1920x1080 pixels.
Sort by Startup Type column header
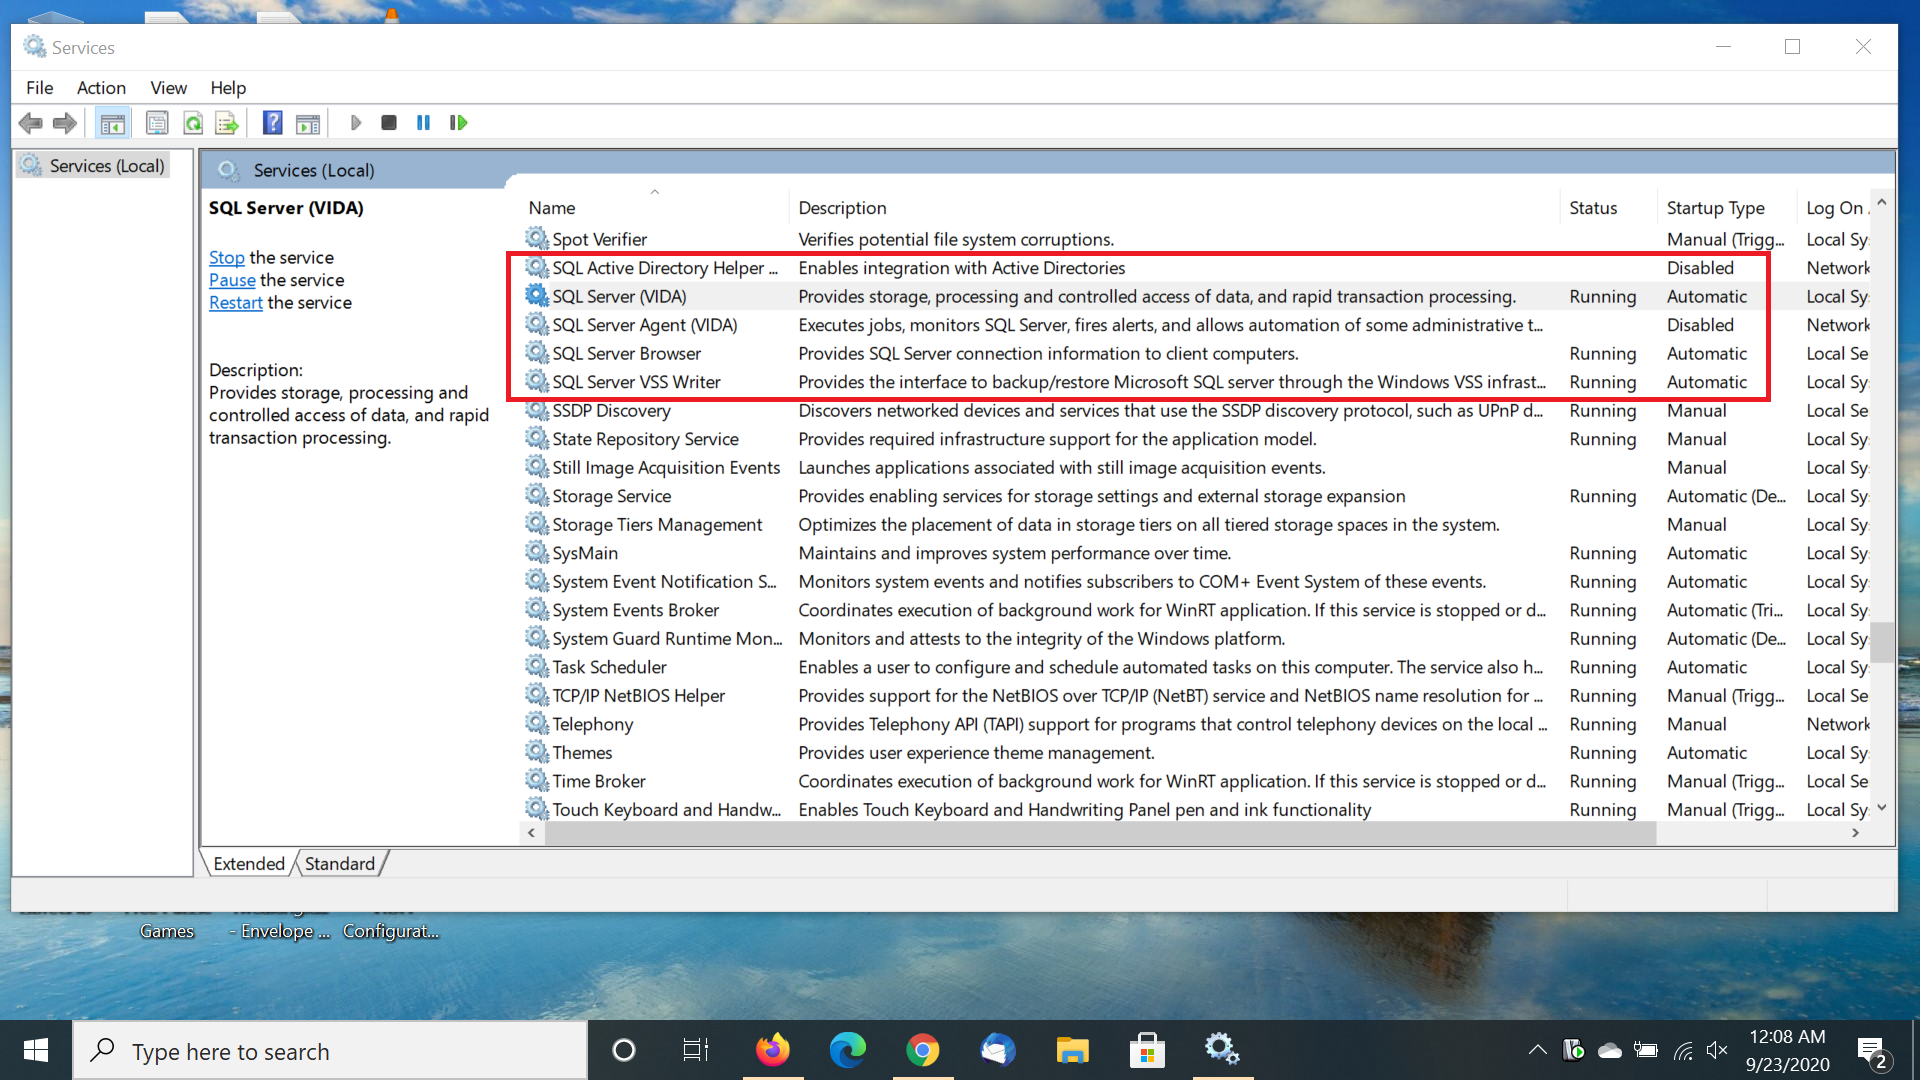pos(1715,208)
